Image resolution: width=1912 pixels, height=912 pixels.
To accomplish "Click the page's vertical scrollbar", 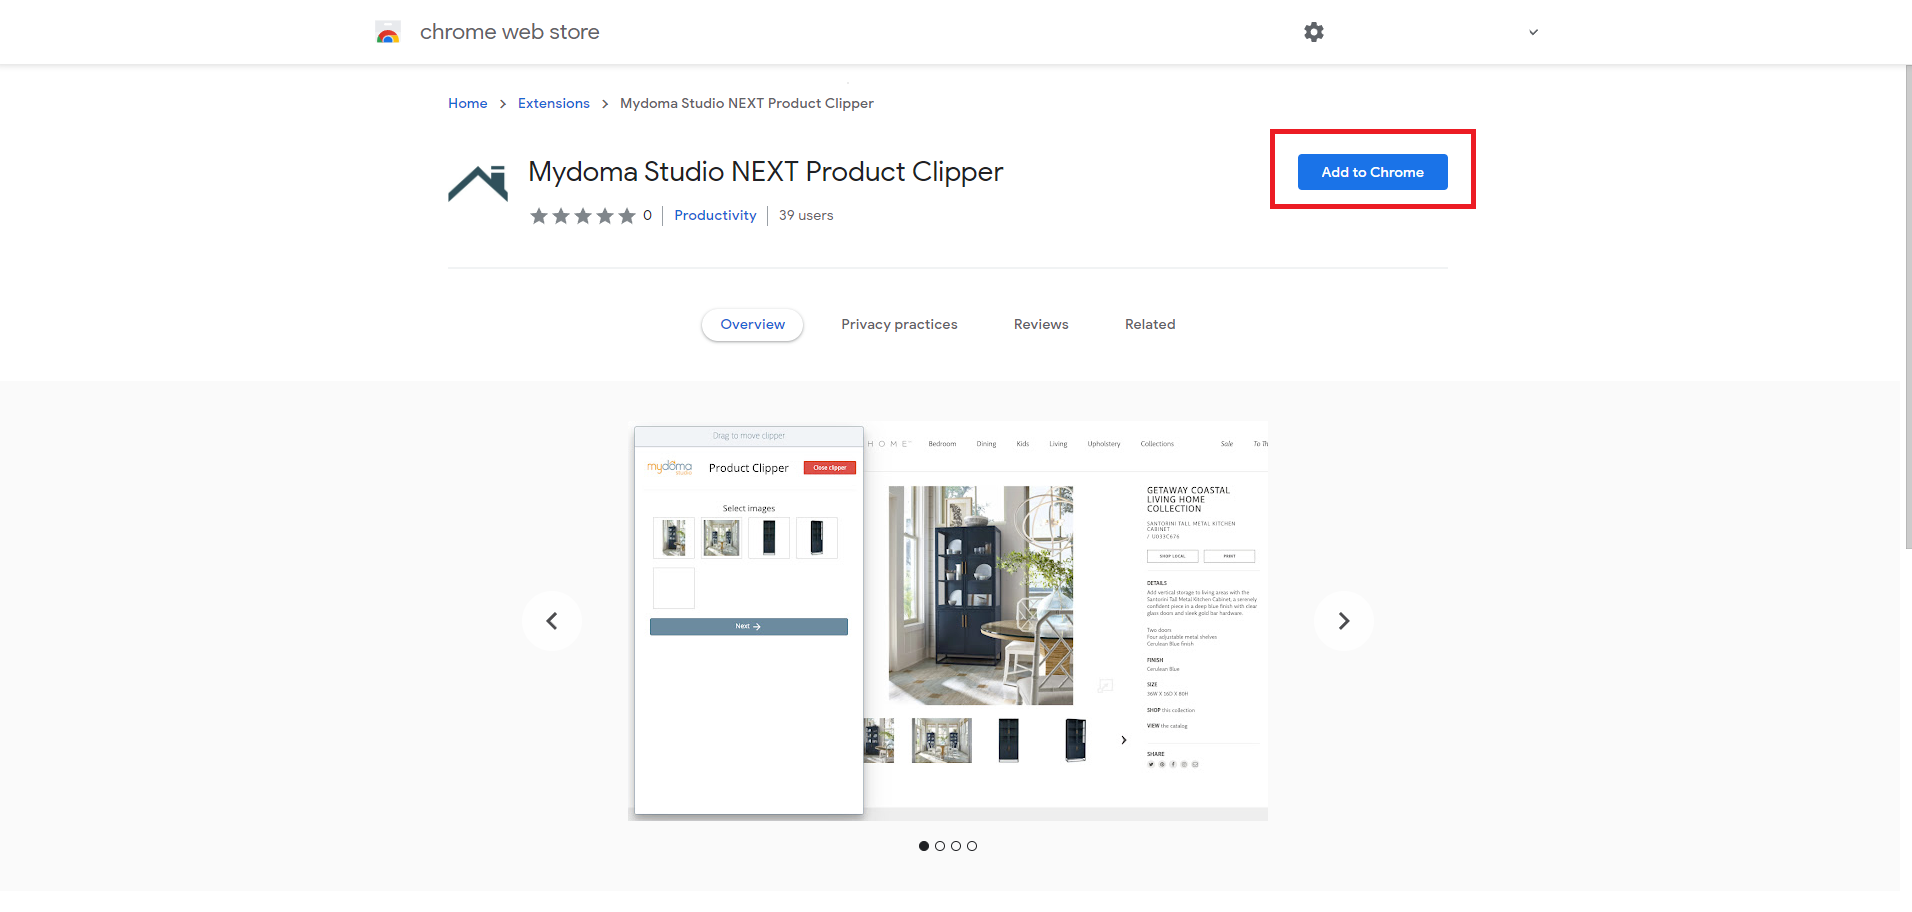I will coord(1908,306).
